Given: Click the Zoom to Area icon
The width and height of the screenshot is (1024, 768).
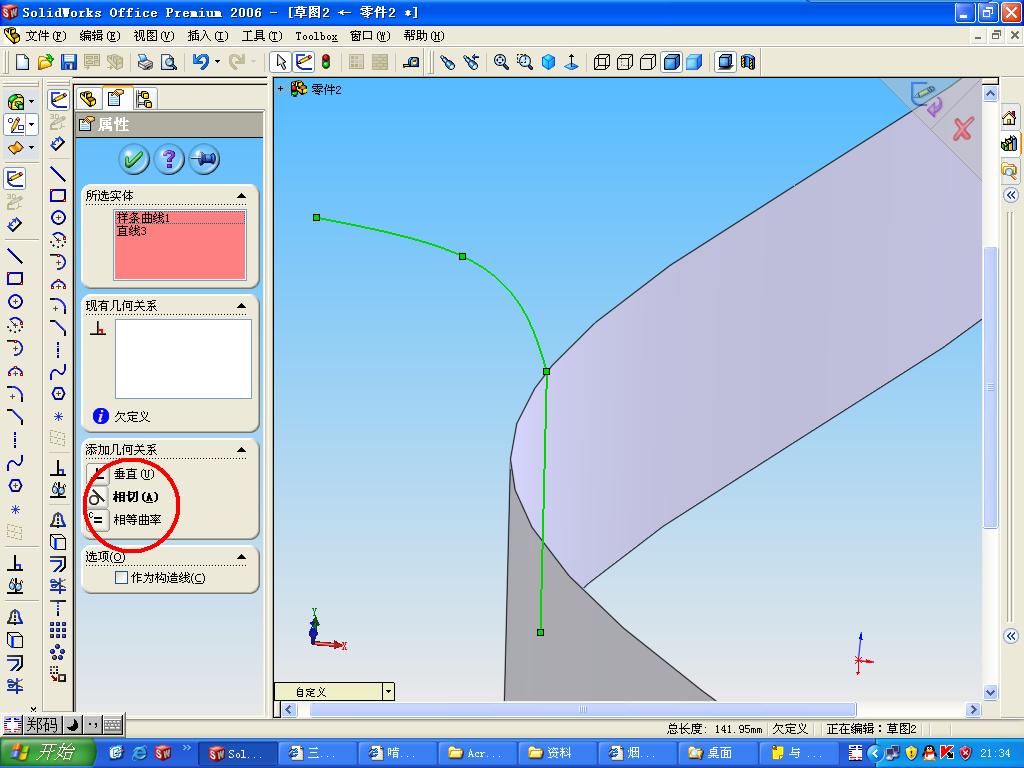Looking at the screenshot, I should pos(524,62).
